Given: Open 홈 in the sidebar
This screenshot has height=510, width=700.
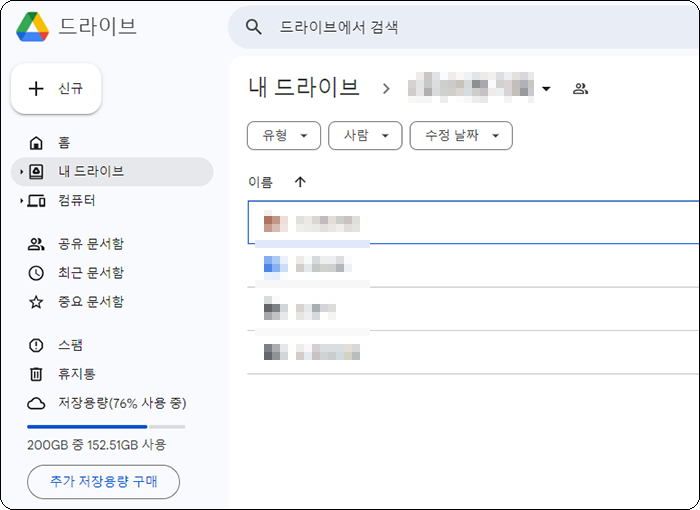Looking at the screenshot, I should click(x=112, y=143).
